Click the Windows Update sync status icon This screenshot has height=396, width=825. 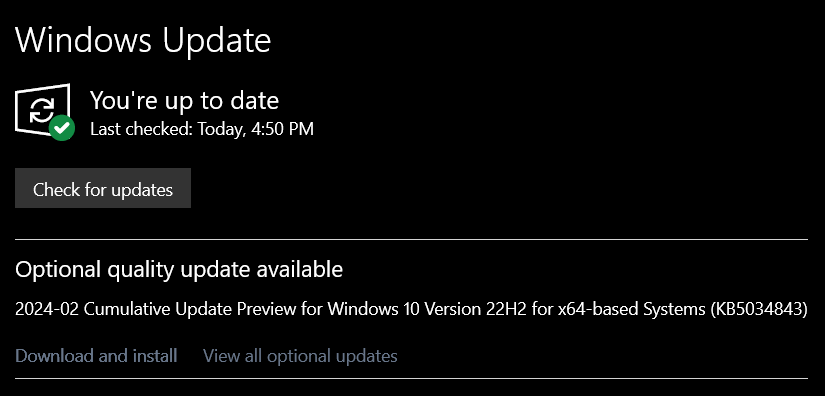click(45, 112)
